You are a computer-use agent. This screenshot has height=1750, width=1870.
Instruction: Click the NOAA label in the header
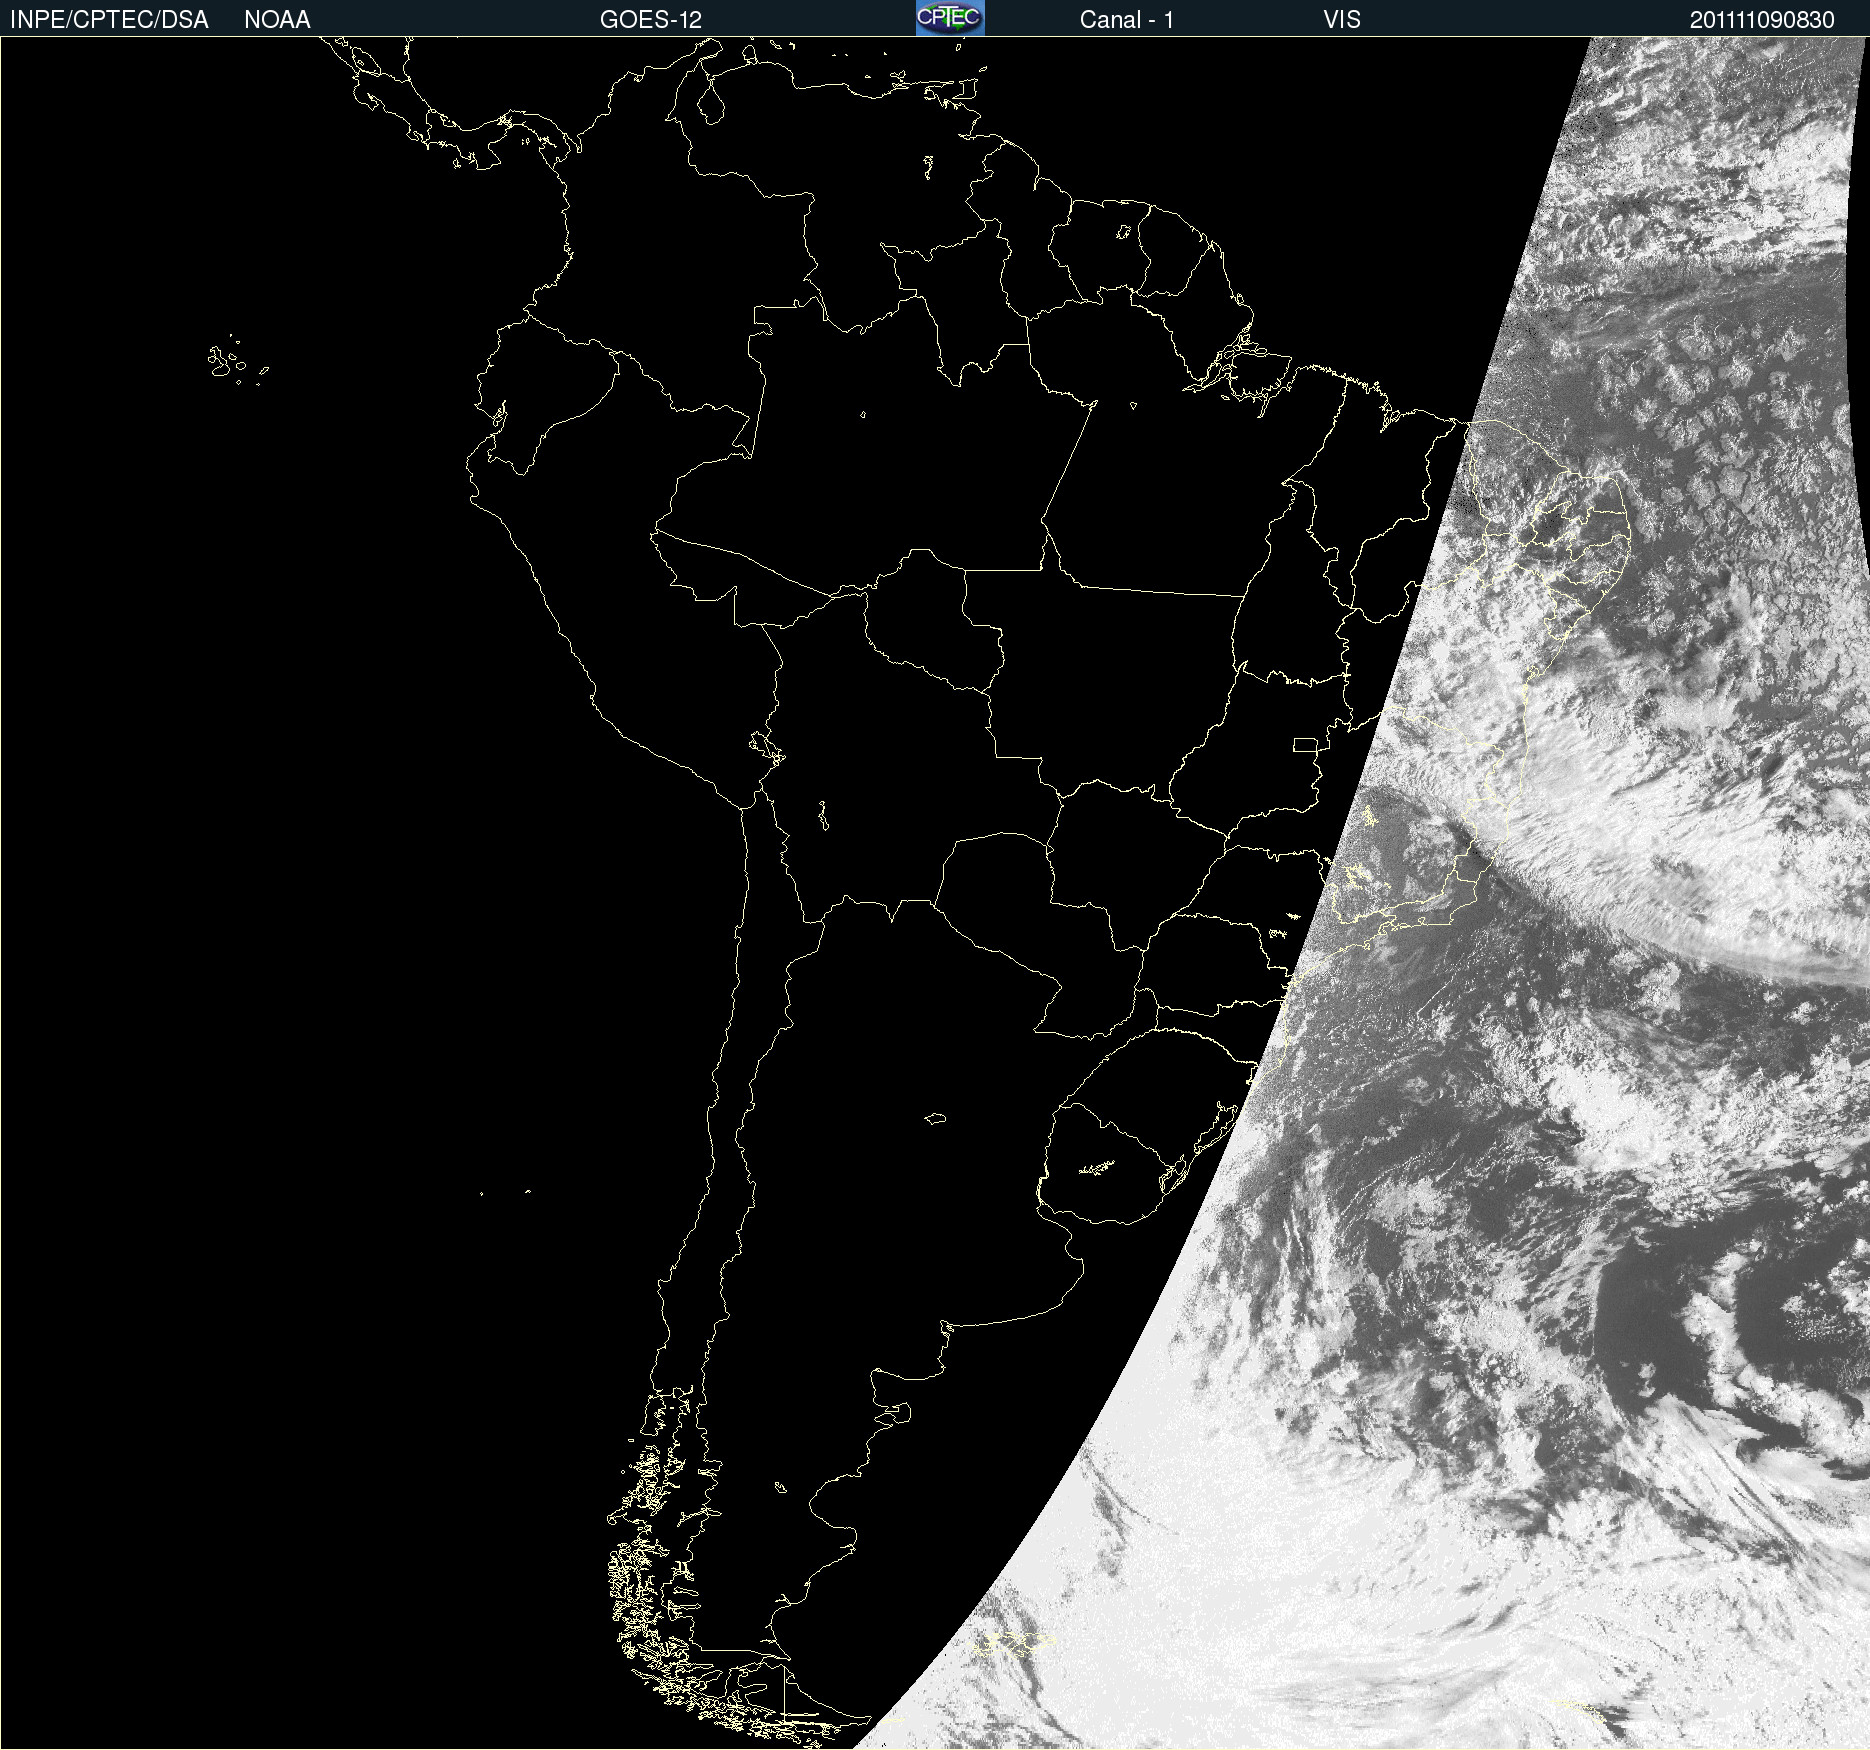tap(277, 20)
